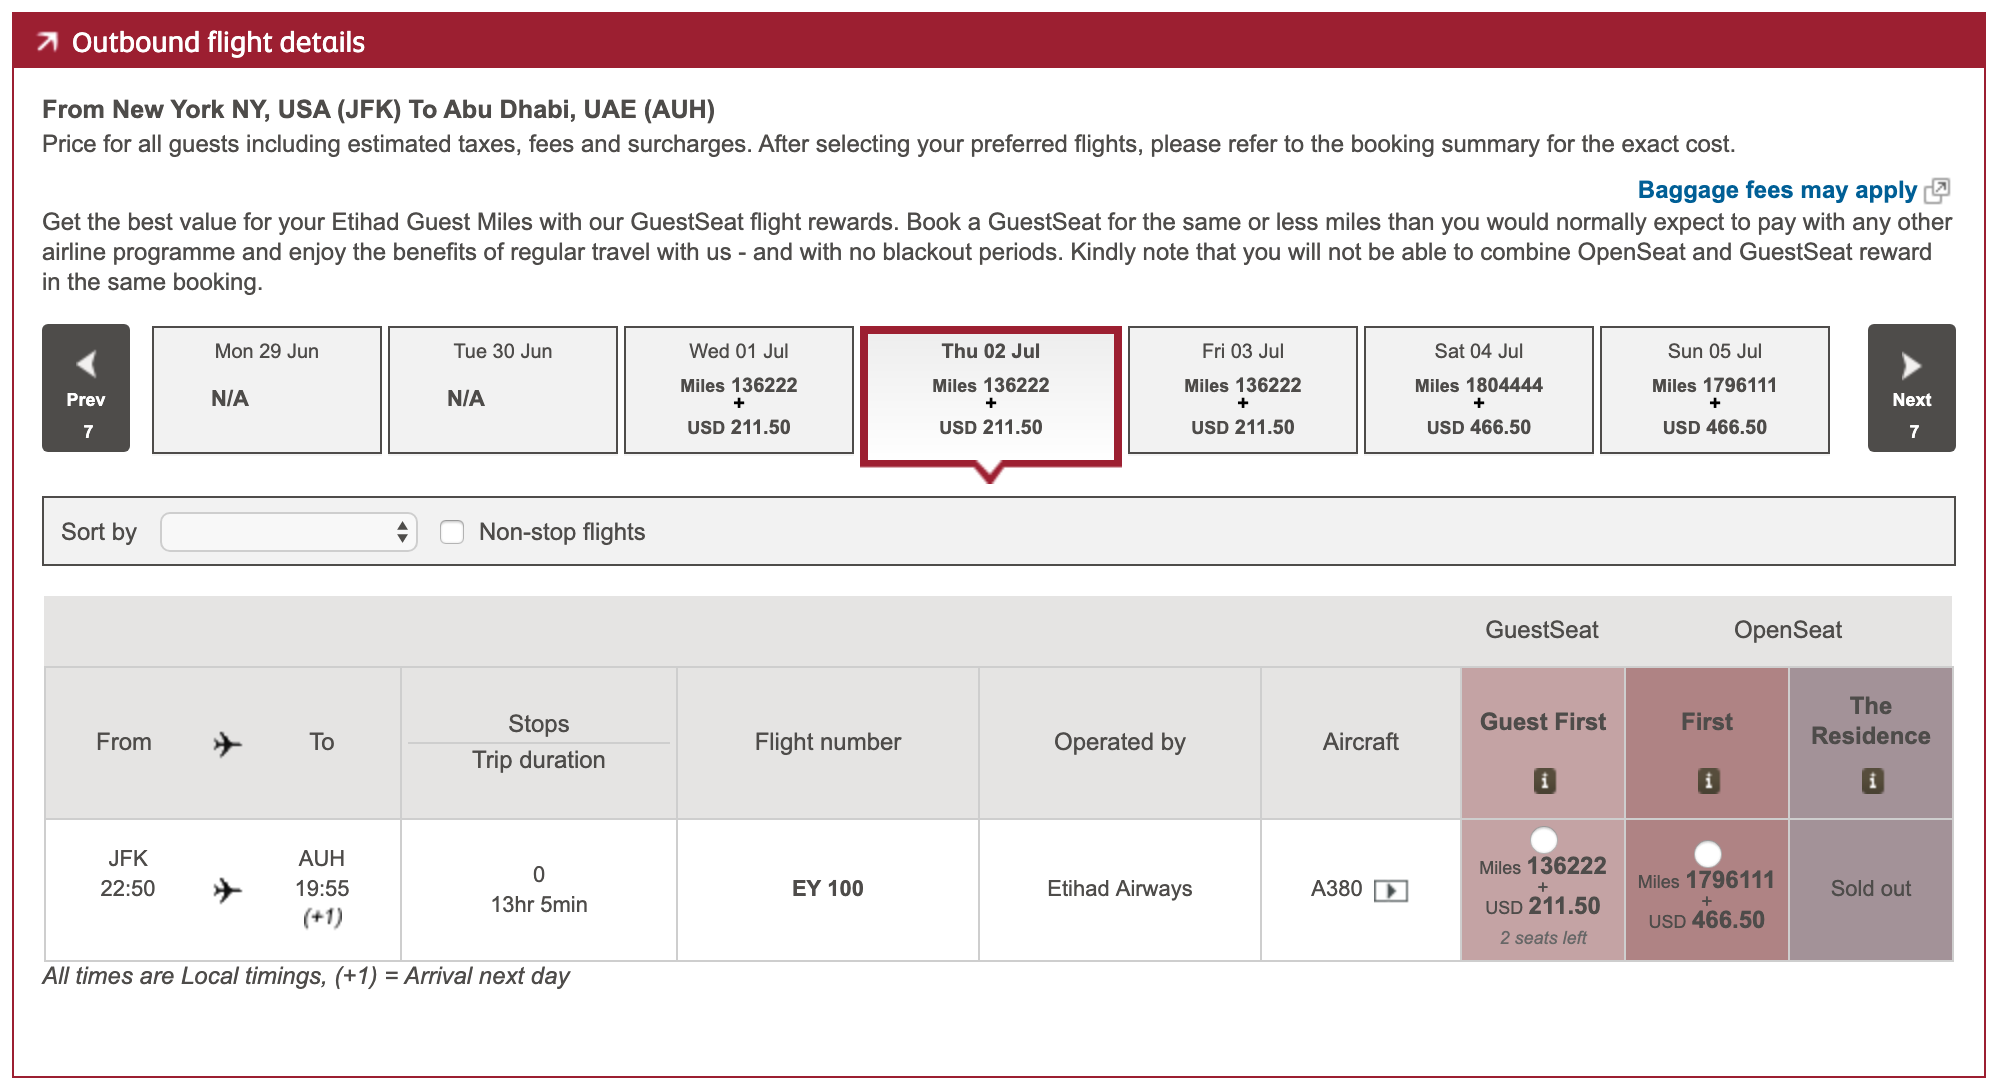Choose the Sun 05 Jul date tab
This screenshot has width=1996, height=1088.
1714,390
